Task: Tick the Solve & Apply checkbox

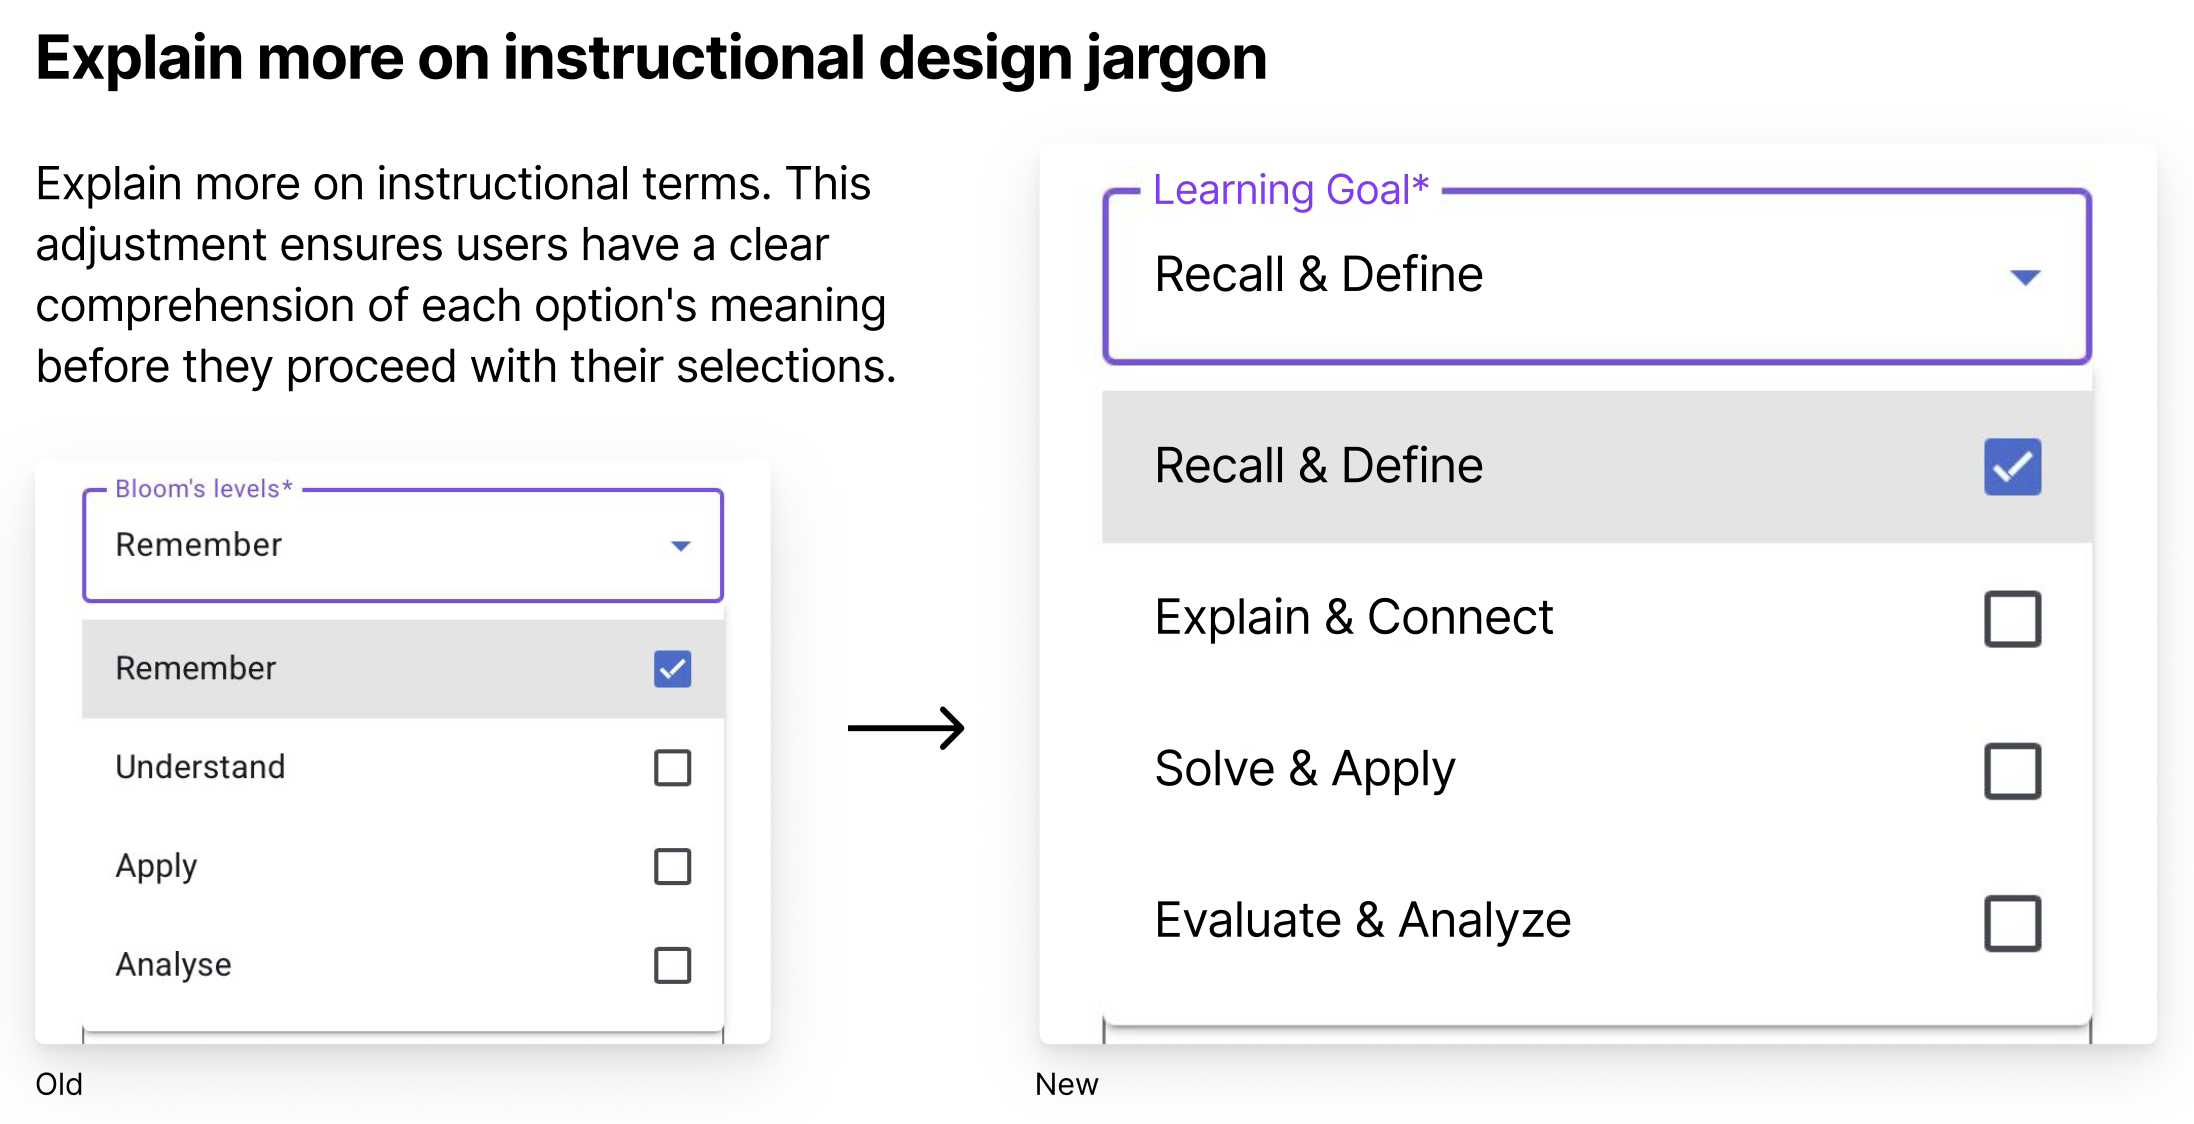Action: coord(2012,771)
